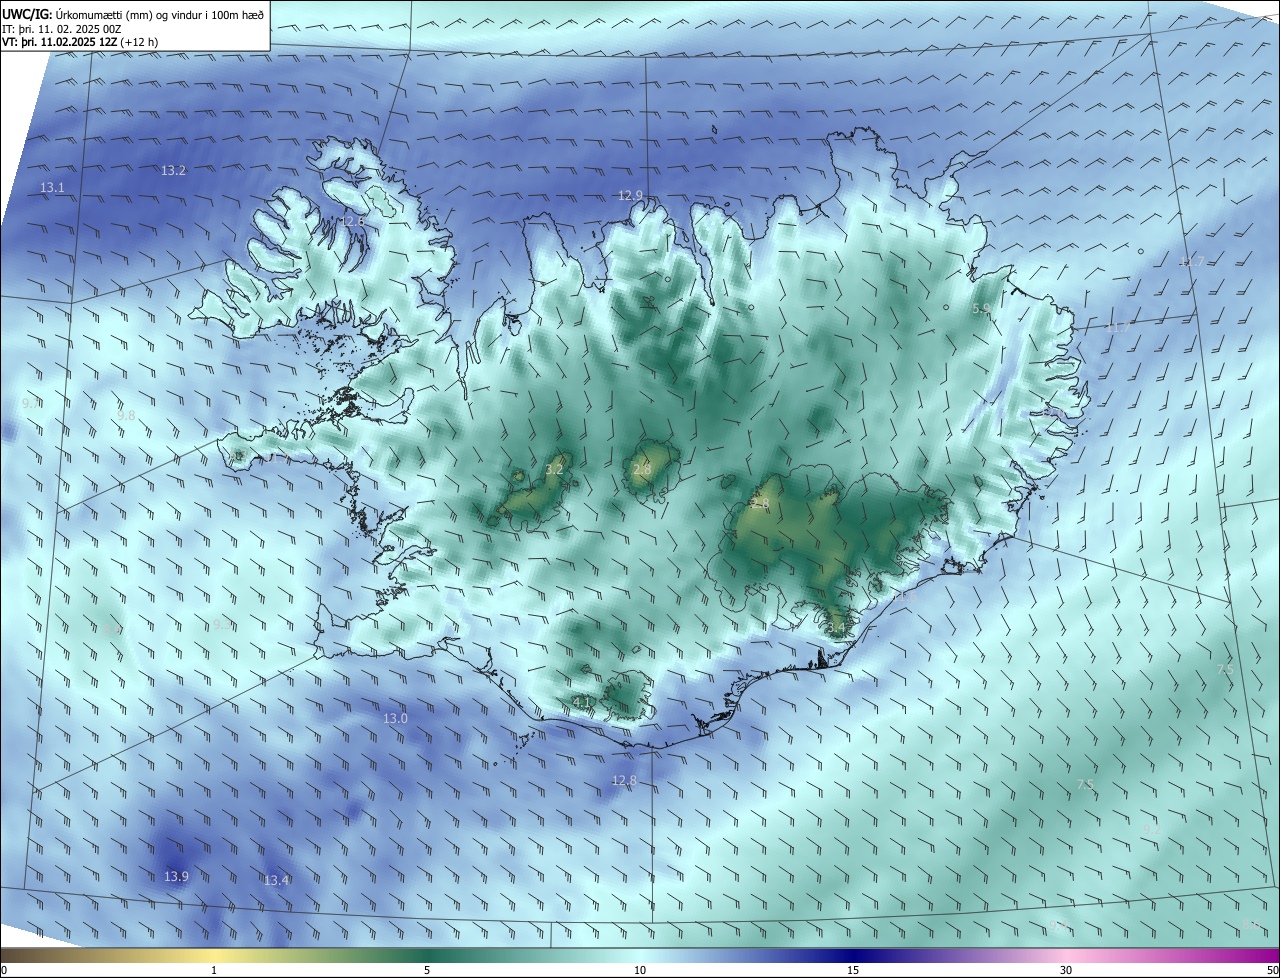Click the 13.4 value label on the map
The height and width of the screenshot is (978, 1280).
(x=277, y=881)
